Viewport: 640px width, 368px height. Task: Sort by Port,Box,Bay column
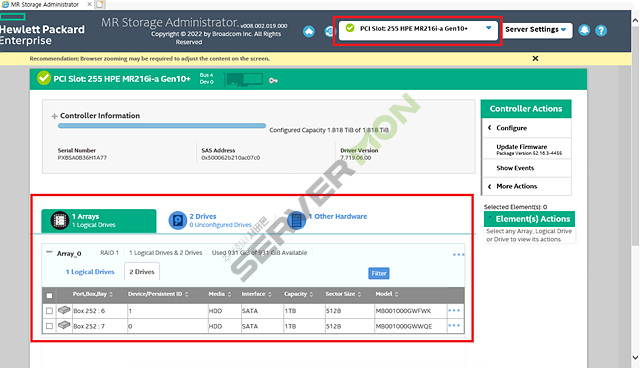[x=93, y=294]
